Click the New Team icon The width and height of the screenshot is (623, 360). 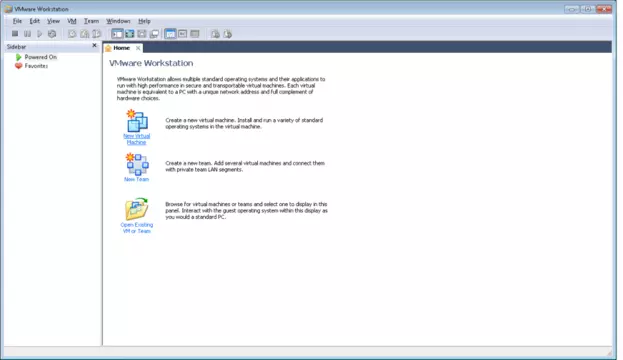137,164
